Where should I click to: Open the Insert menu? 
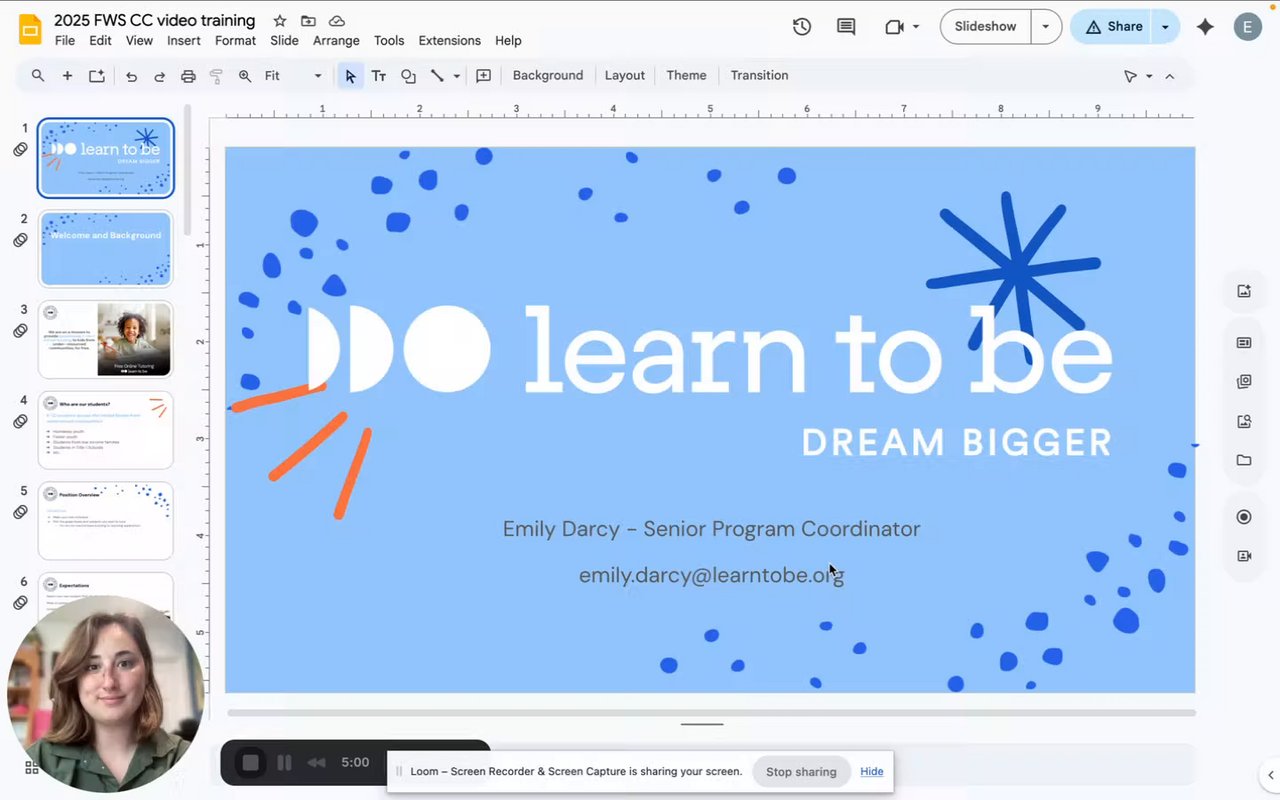(x=184, y=41)
